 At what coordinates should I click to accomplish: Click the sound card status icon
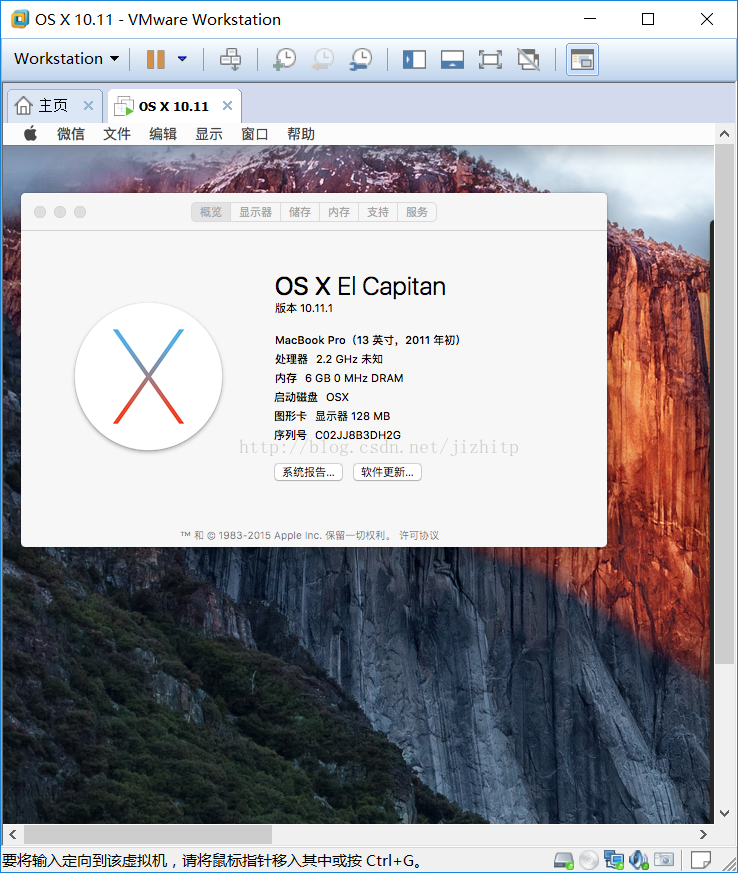(637, 860)
